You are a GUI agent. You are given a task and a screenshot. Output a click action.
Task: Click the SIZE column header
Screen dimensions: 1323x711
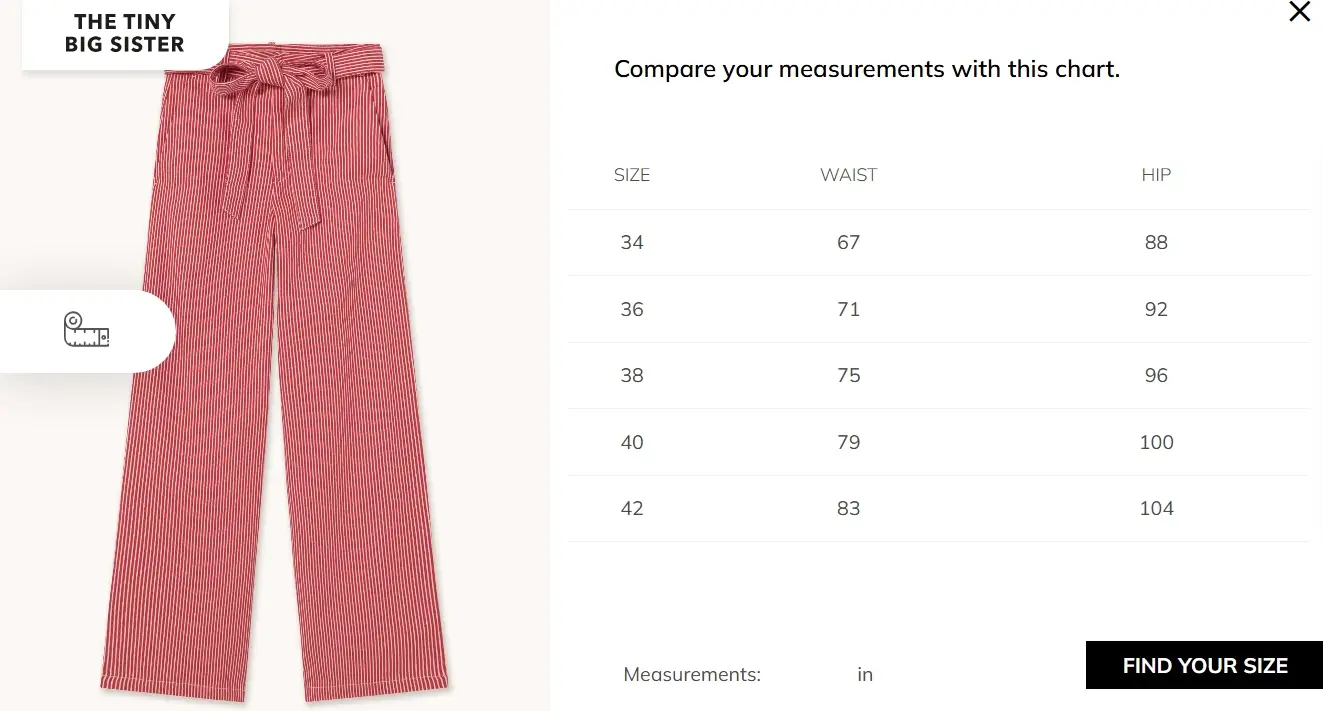631,175
